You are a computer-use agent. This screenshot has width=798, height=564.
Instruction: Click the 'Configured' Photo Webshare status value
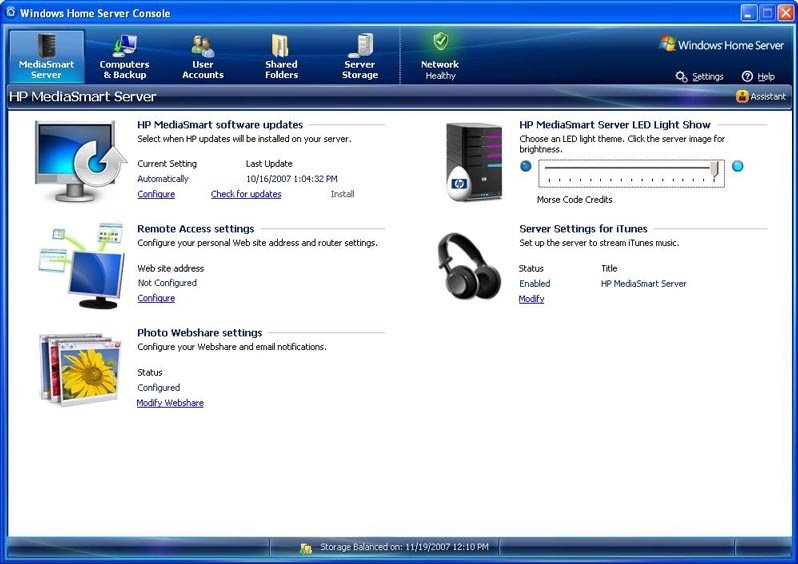point(158,387)
